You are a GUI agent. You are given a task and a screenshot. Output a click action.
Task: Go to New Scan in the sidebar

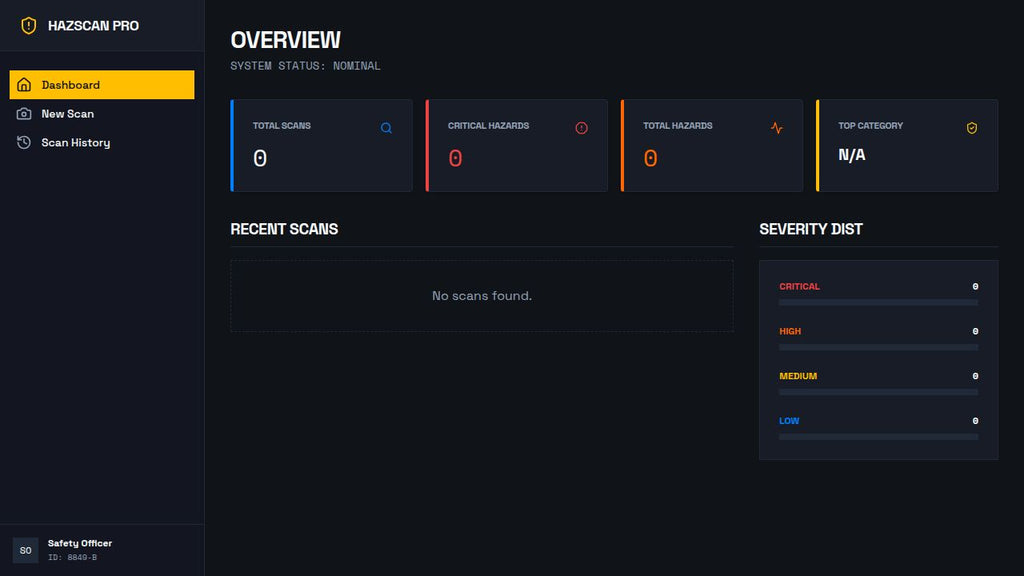tap(67, 114)
